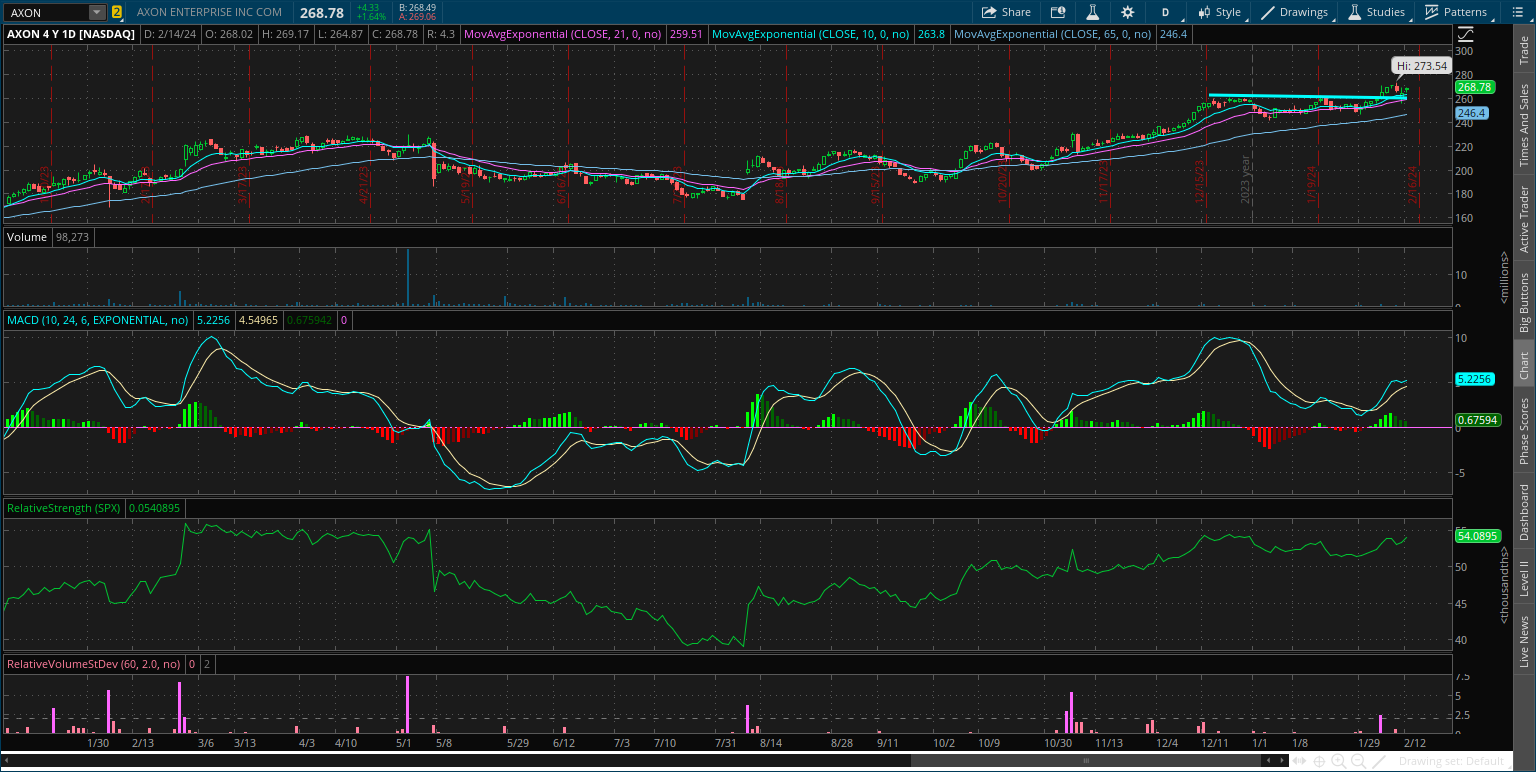1536x772 pixels.
Task: Open the news calendar alert icon
Action: pos(1058,12)
